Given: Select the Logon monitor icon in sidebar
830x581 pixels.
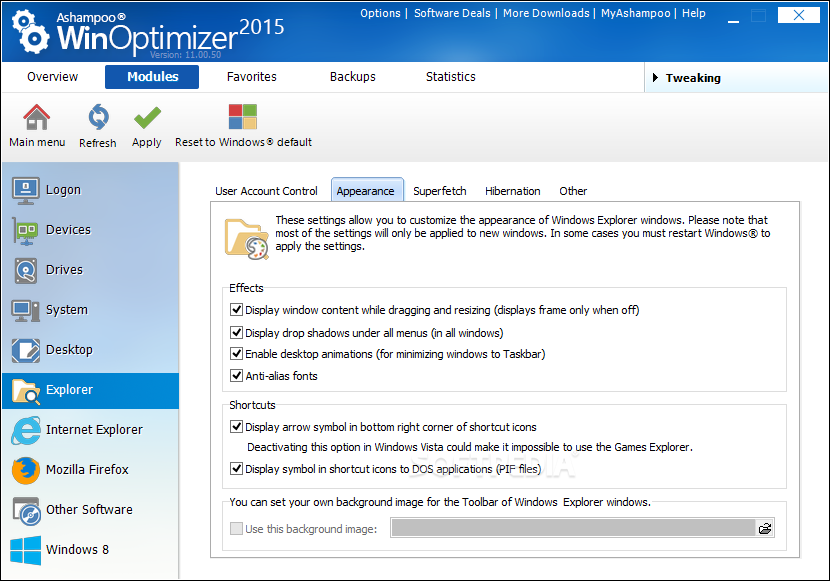Looking at the screenshot, I should (25, 190).
